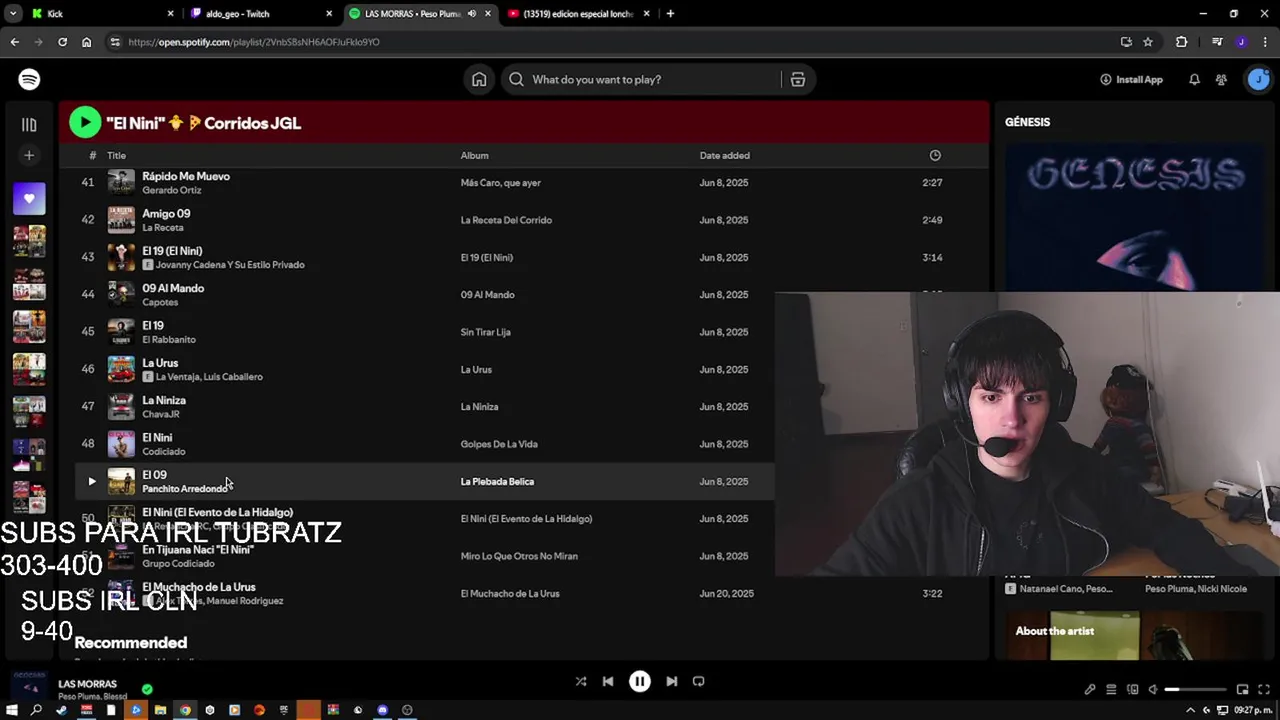This screenshot has height=720, width=1280.
Task: Open a new browser tab
Action: [670, 14]
